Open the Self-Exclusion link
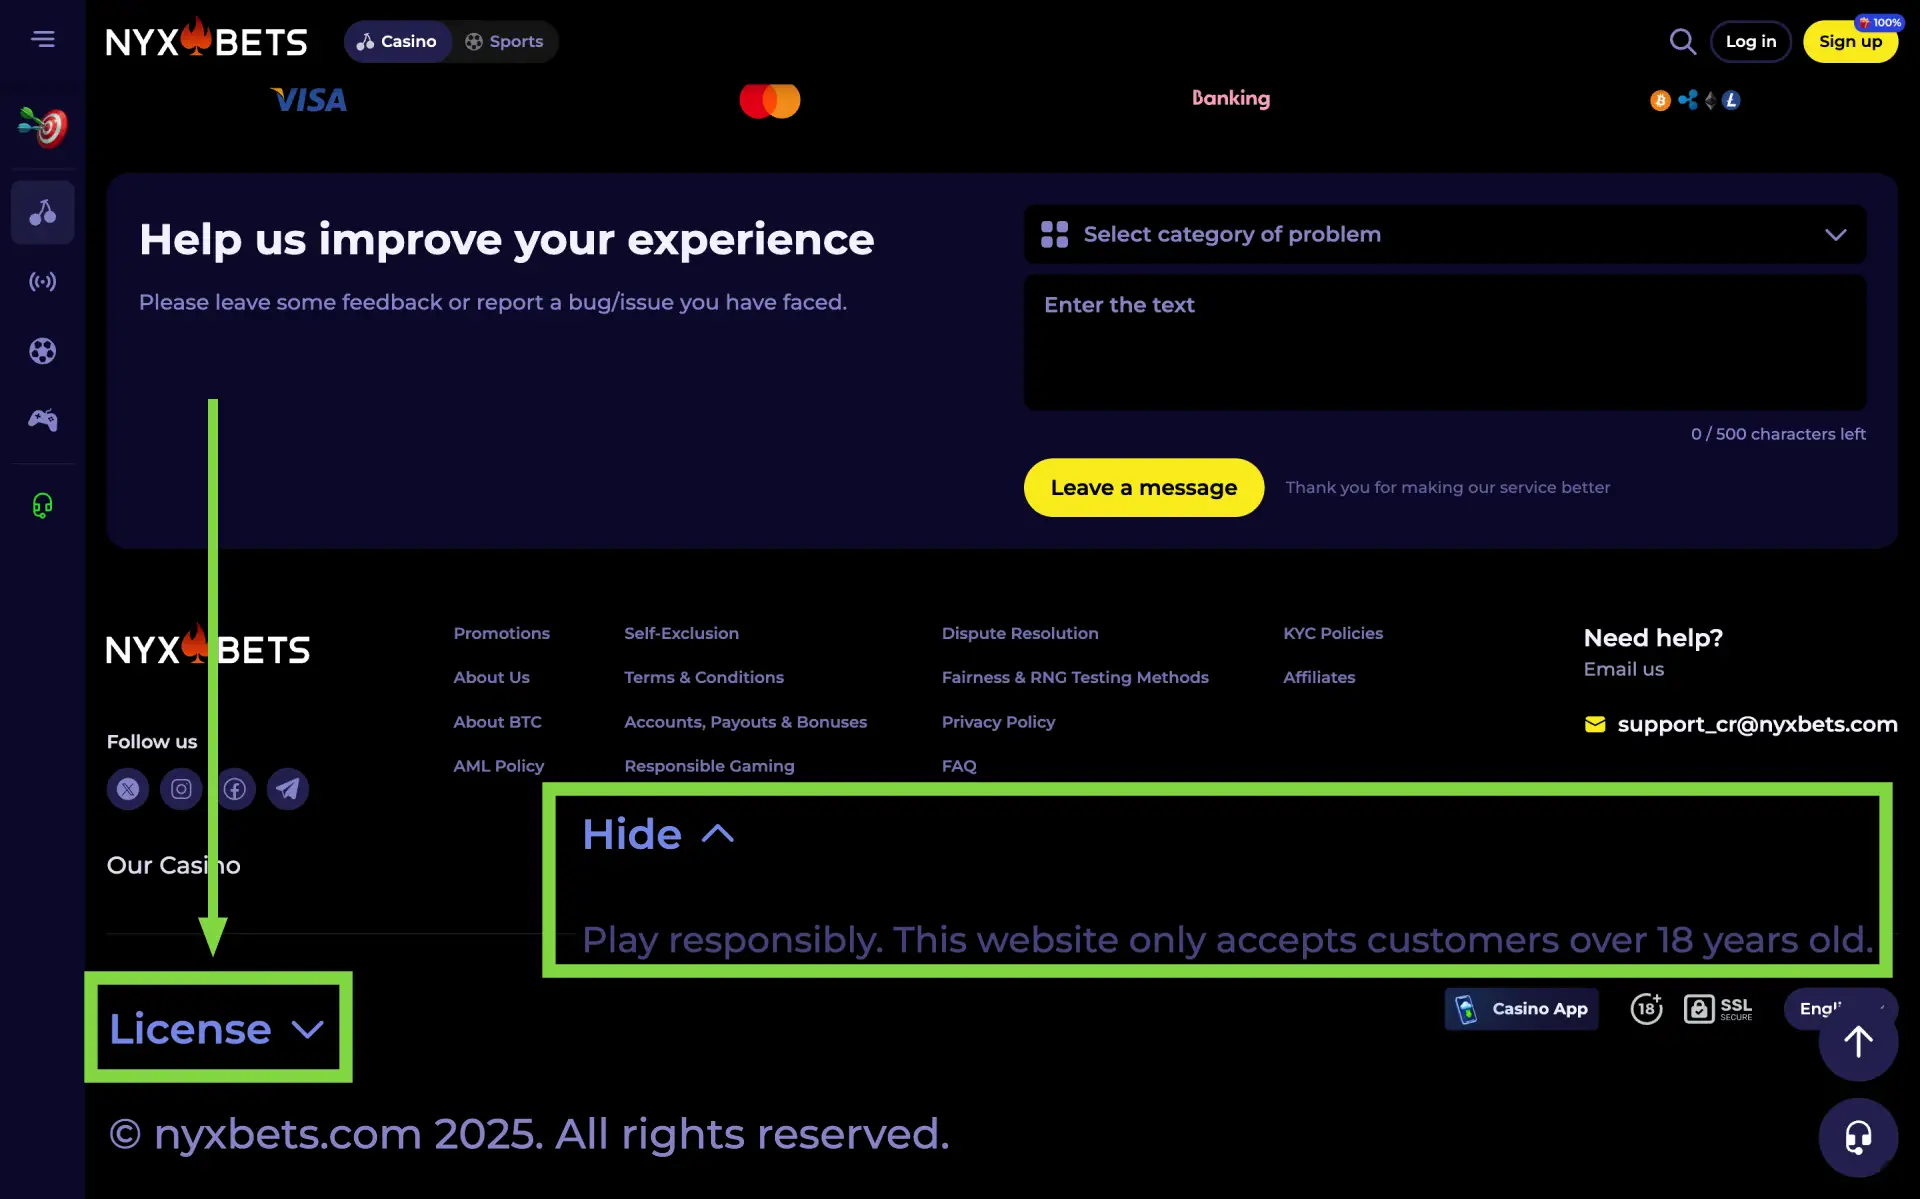The height and width of the screenshot is (1199, 1920). (681, 633)
